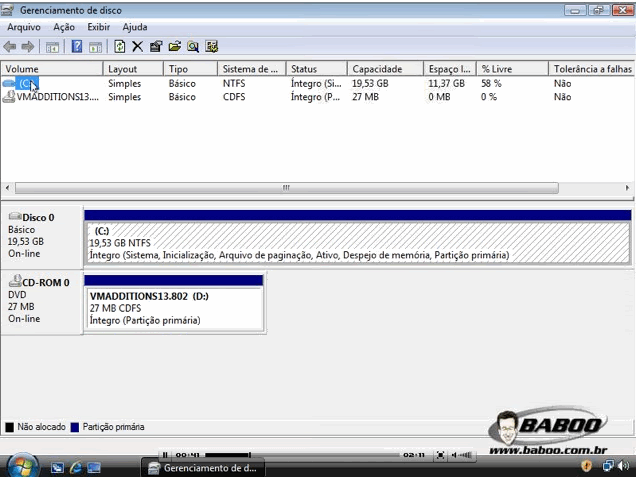Open the Exibir menu
Image resolution: width=636 pixels, height=477 pixels.
pos(99,27)
